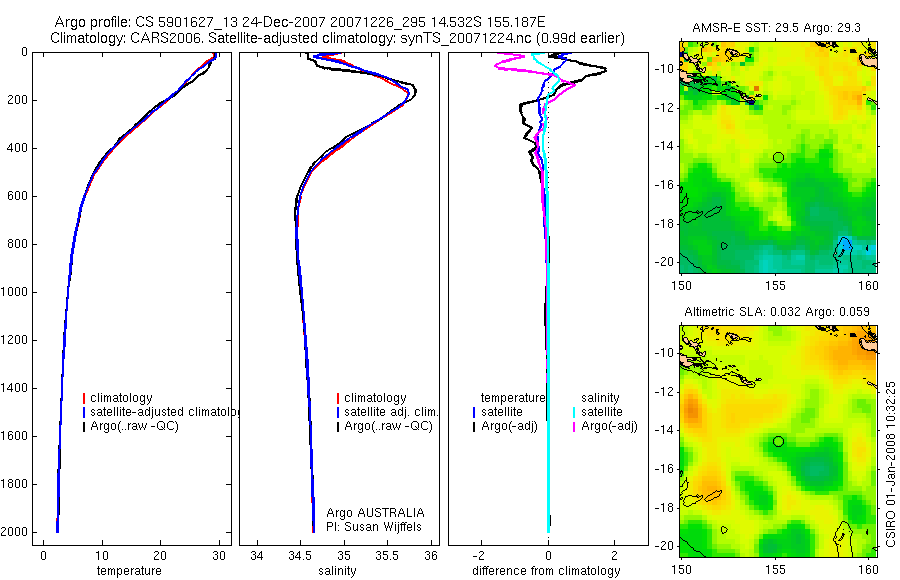Click the '160' longitude tick below the SLA map
The width and height of the screenshot is (900, 580).
click(868, 569)
